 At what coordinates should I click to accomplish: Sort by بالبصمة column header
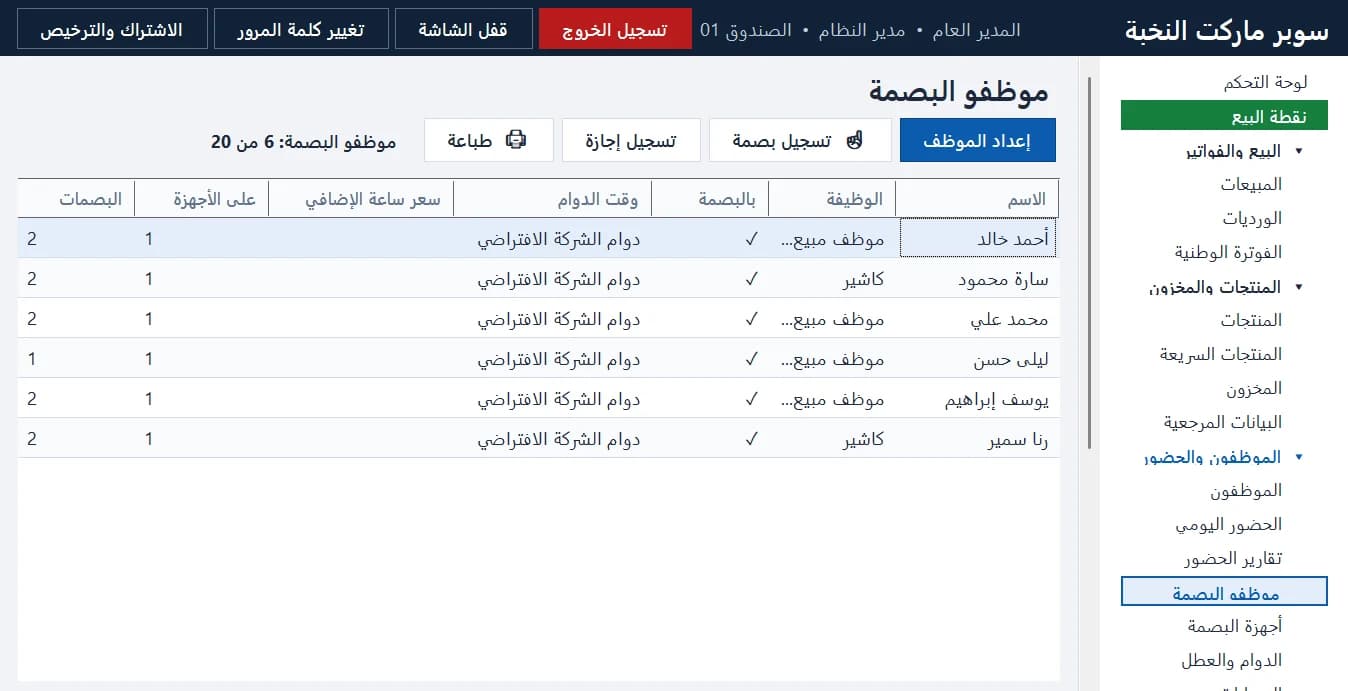click(710, 198)
